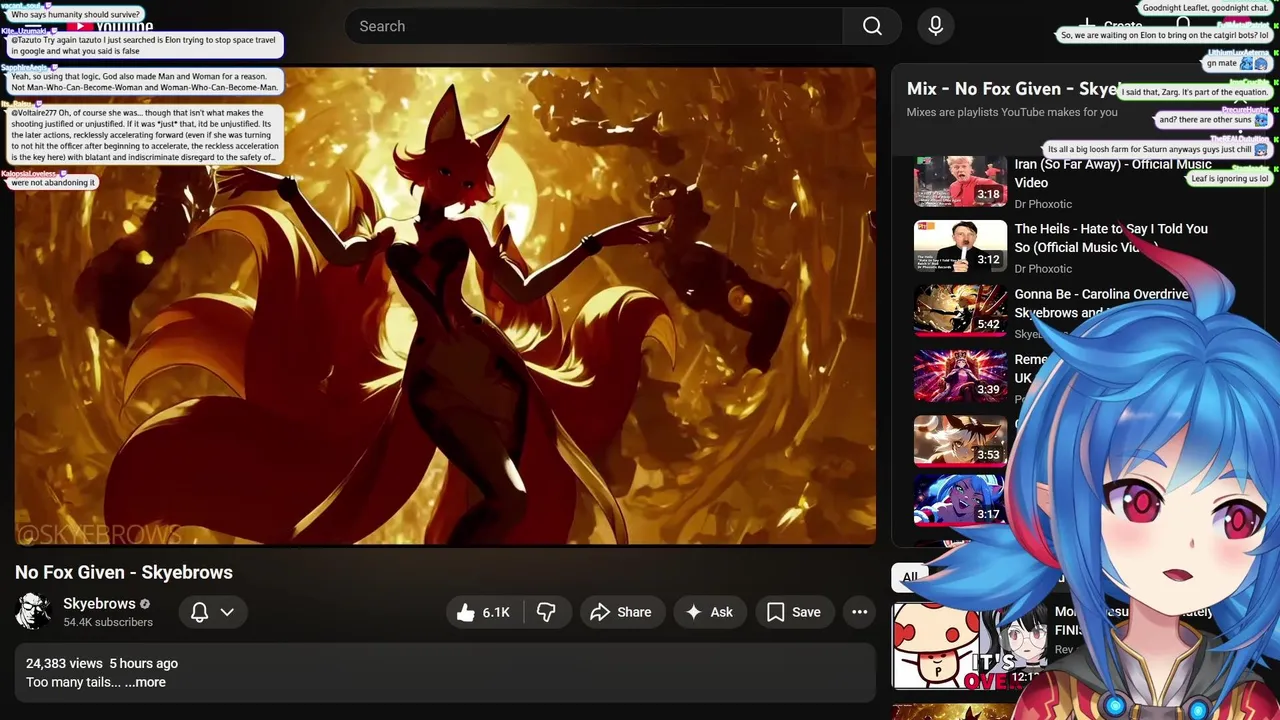The height and width of the screenshot is (720, 1280).
Task: Open the mushroom IT'S OVER recommended thumbnail
Action: coord(968,646)
